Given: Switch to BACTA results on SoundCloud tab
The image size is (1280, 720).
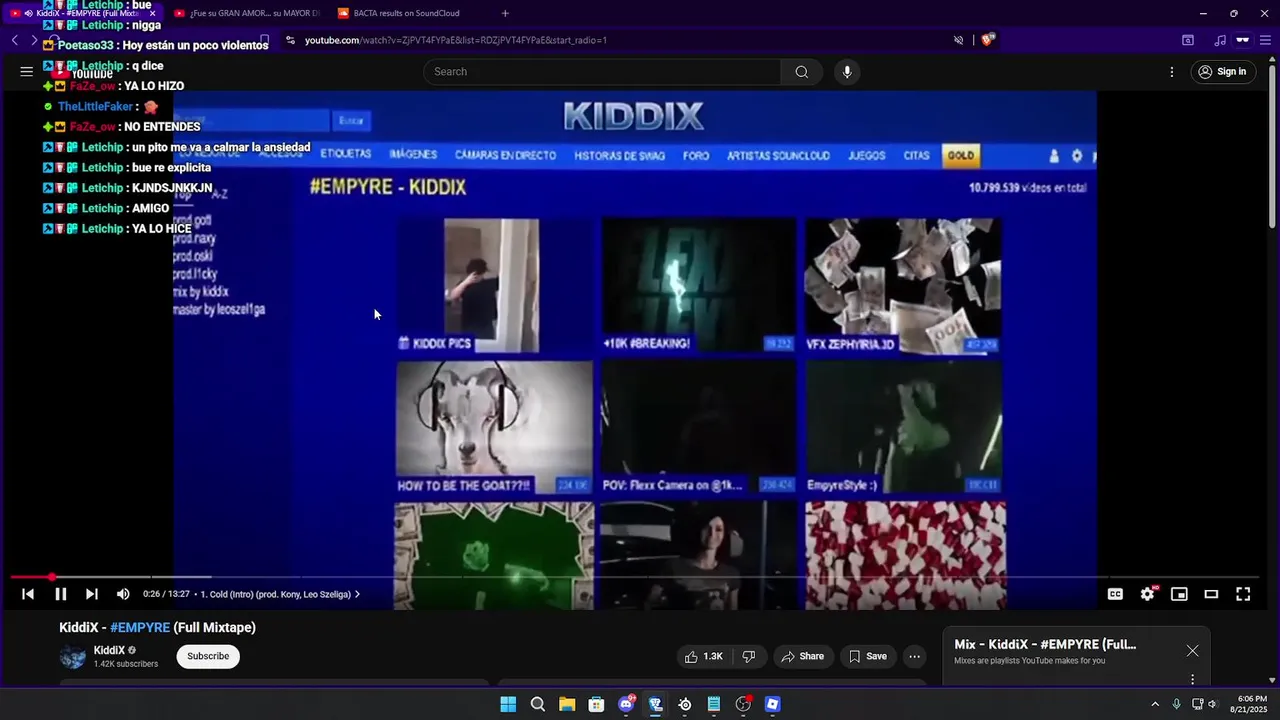Looking at the screenshot, I should pyautogui.click(x=408, y=13).
